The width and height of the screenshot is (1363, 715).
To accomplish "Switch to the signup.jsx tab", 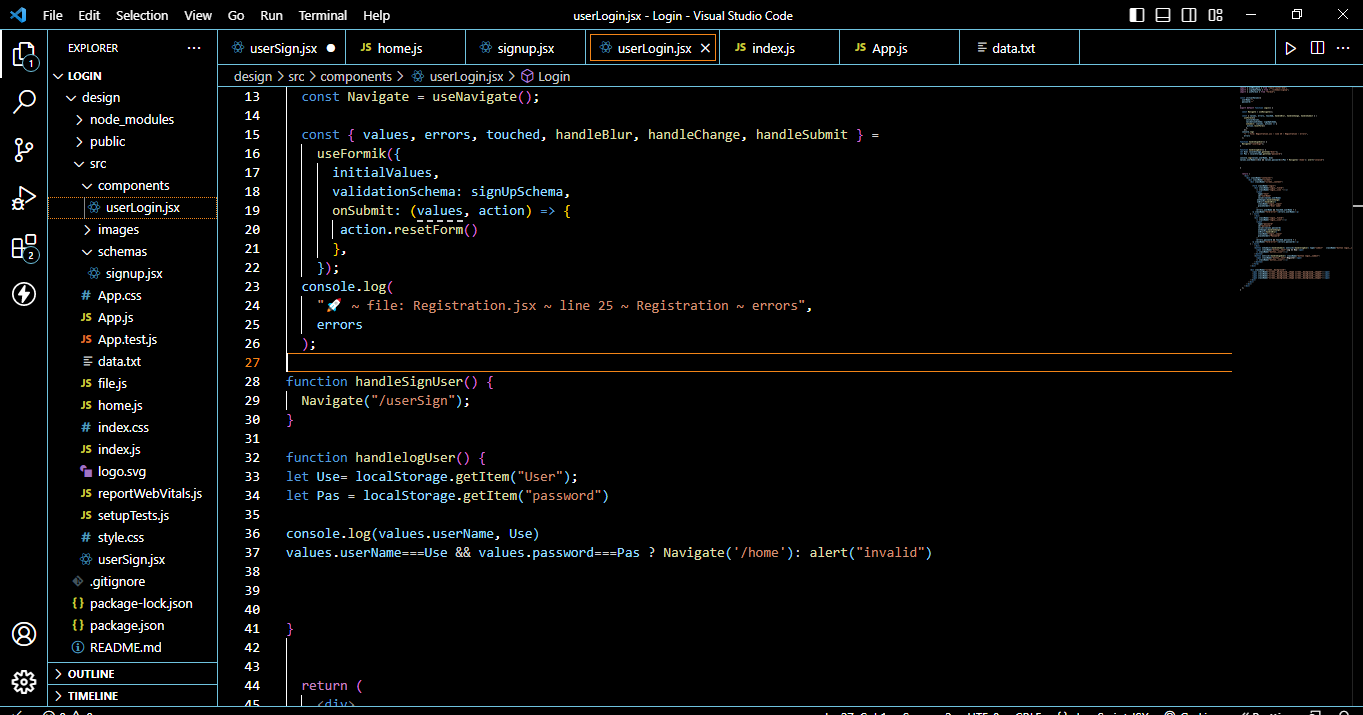I will (x=526, y=48).
